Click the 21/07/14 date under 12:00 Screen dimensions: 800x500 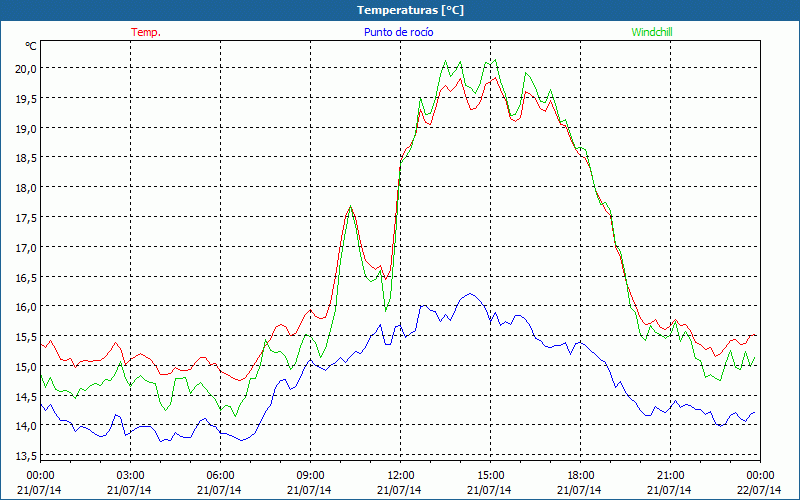pos(399,490)
